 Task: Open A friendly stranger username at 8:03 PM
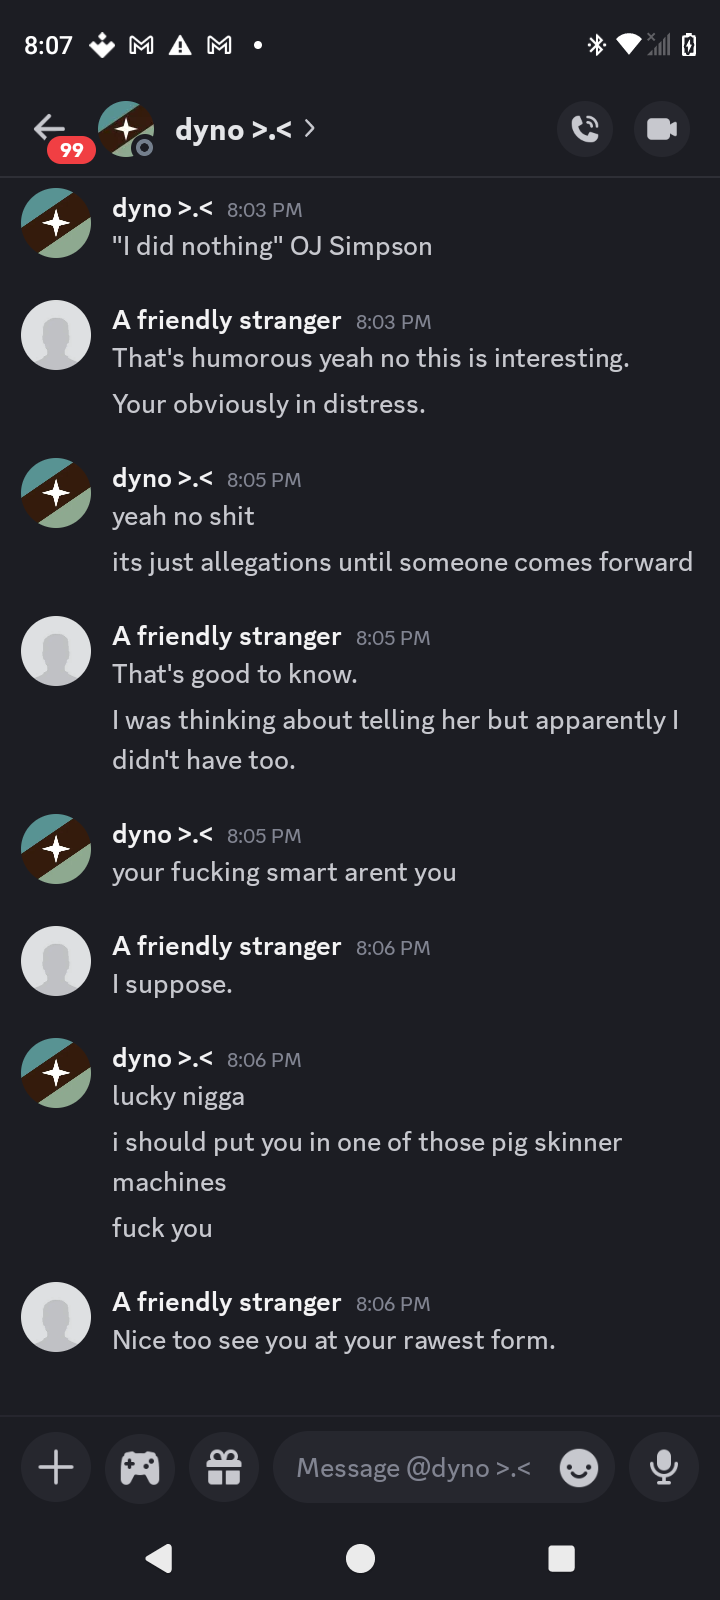click(x=227, y=320)
